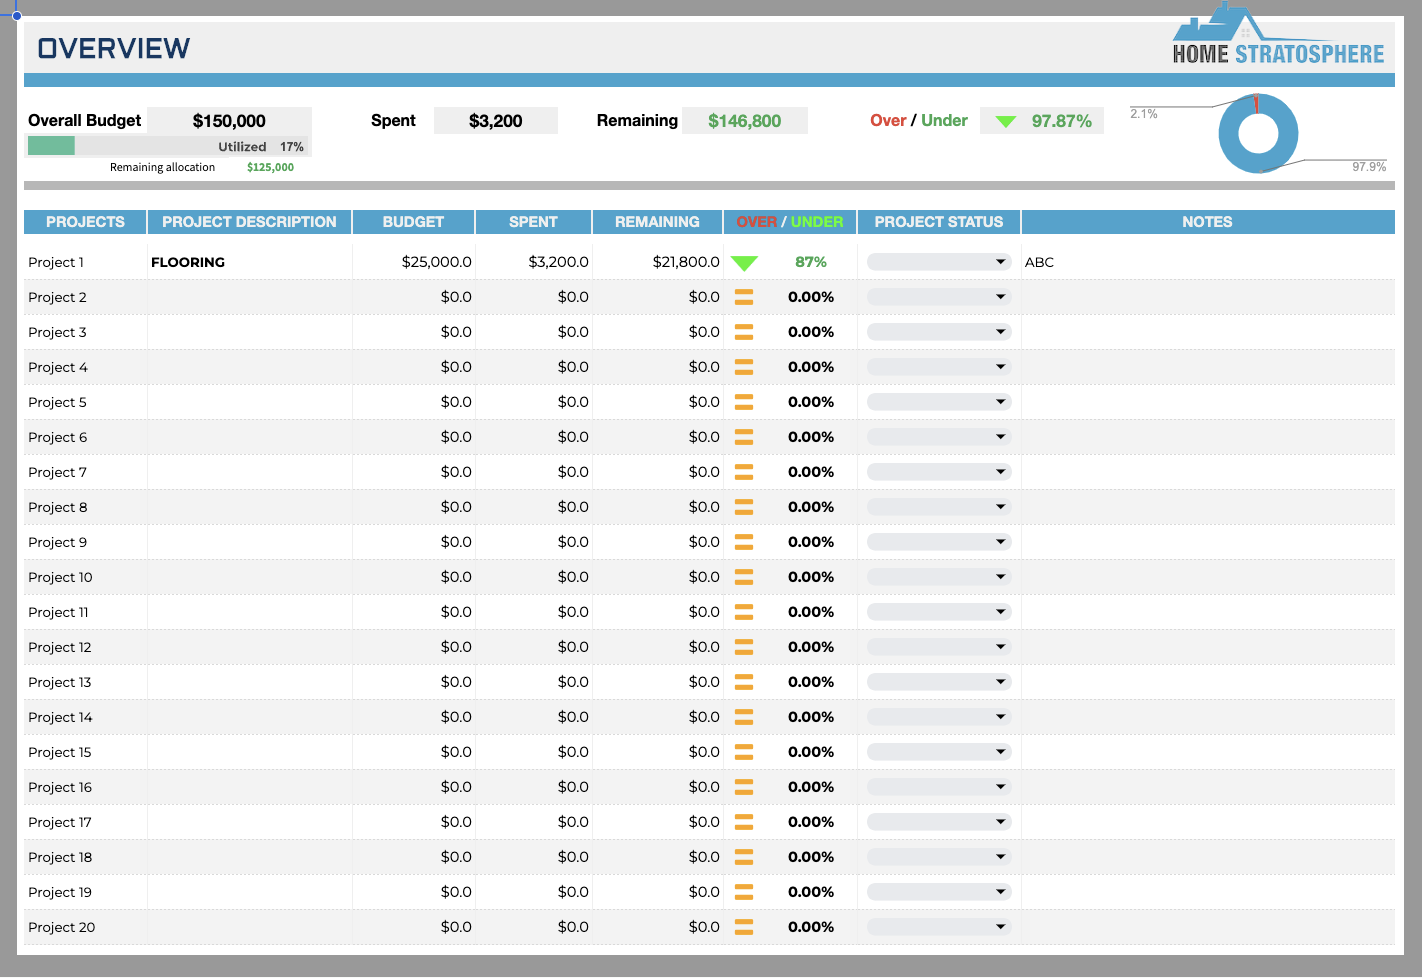Click the green triangle icon in Project 1 row
Image resolution: width=1422 pixels, height=978 pixels.
(x=744, y=263)
